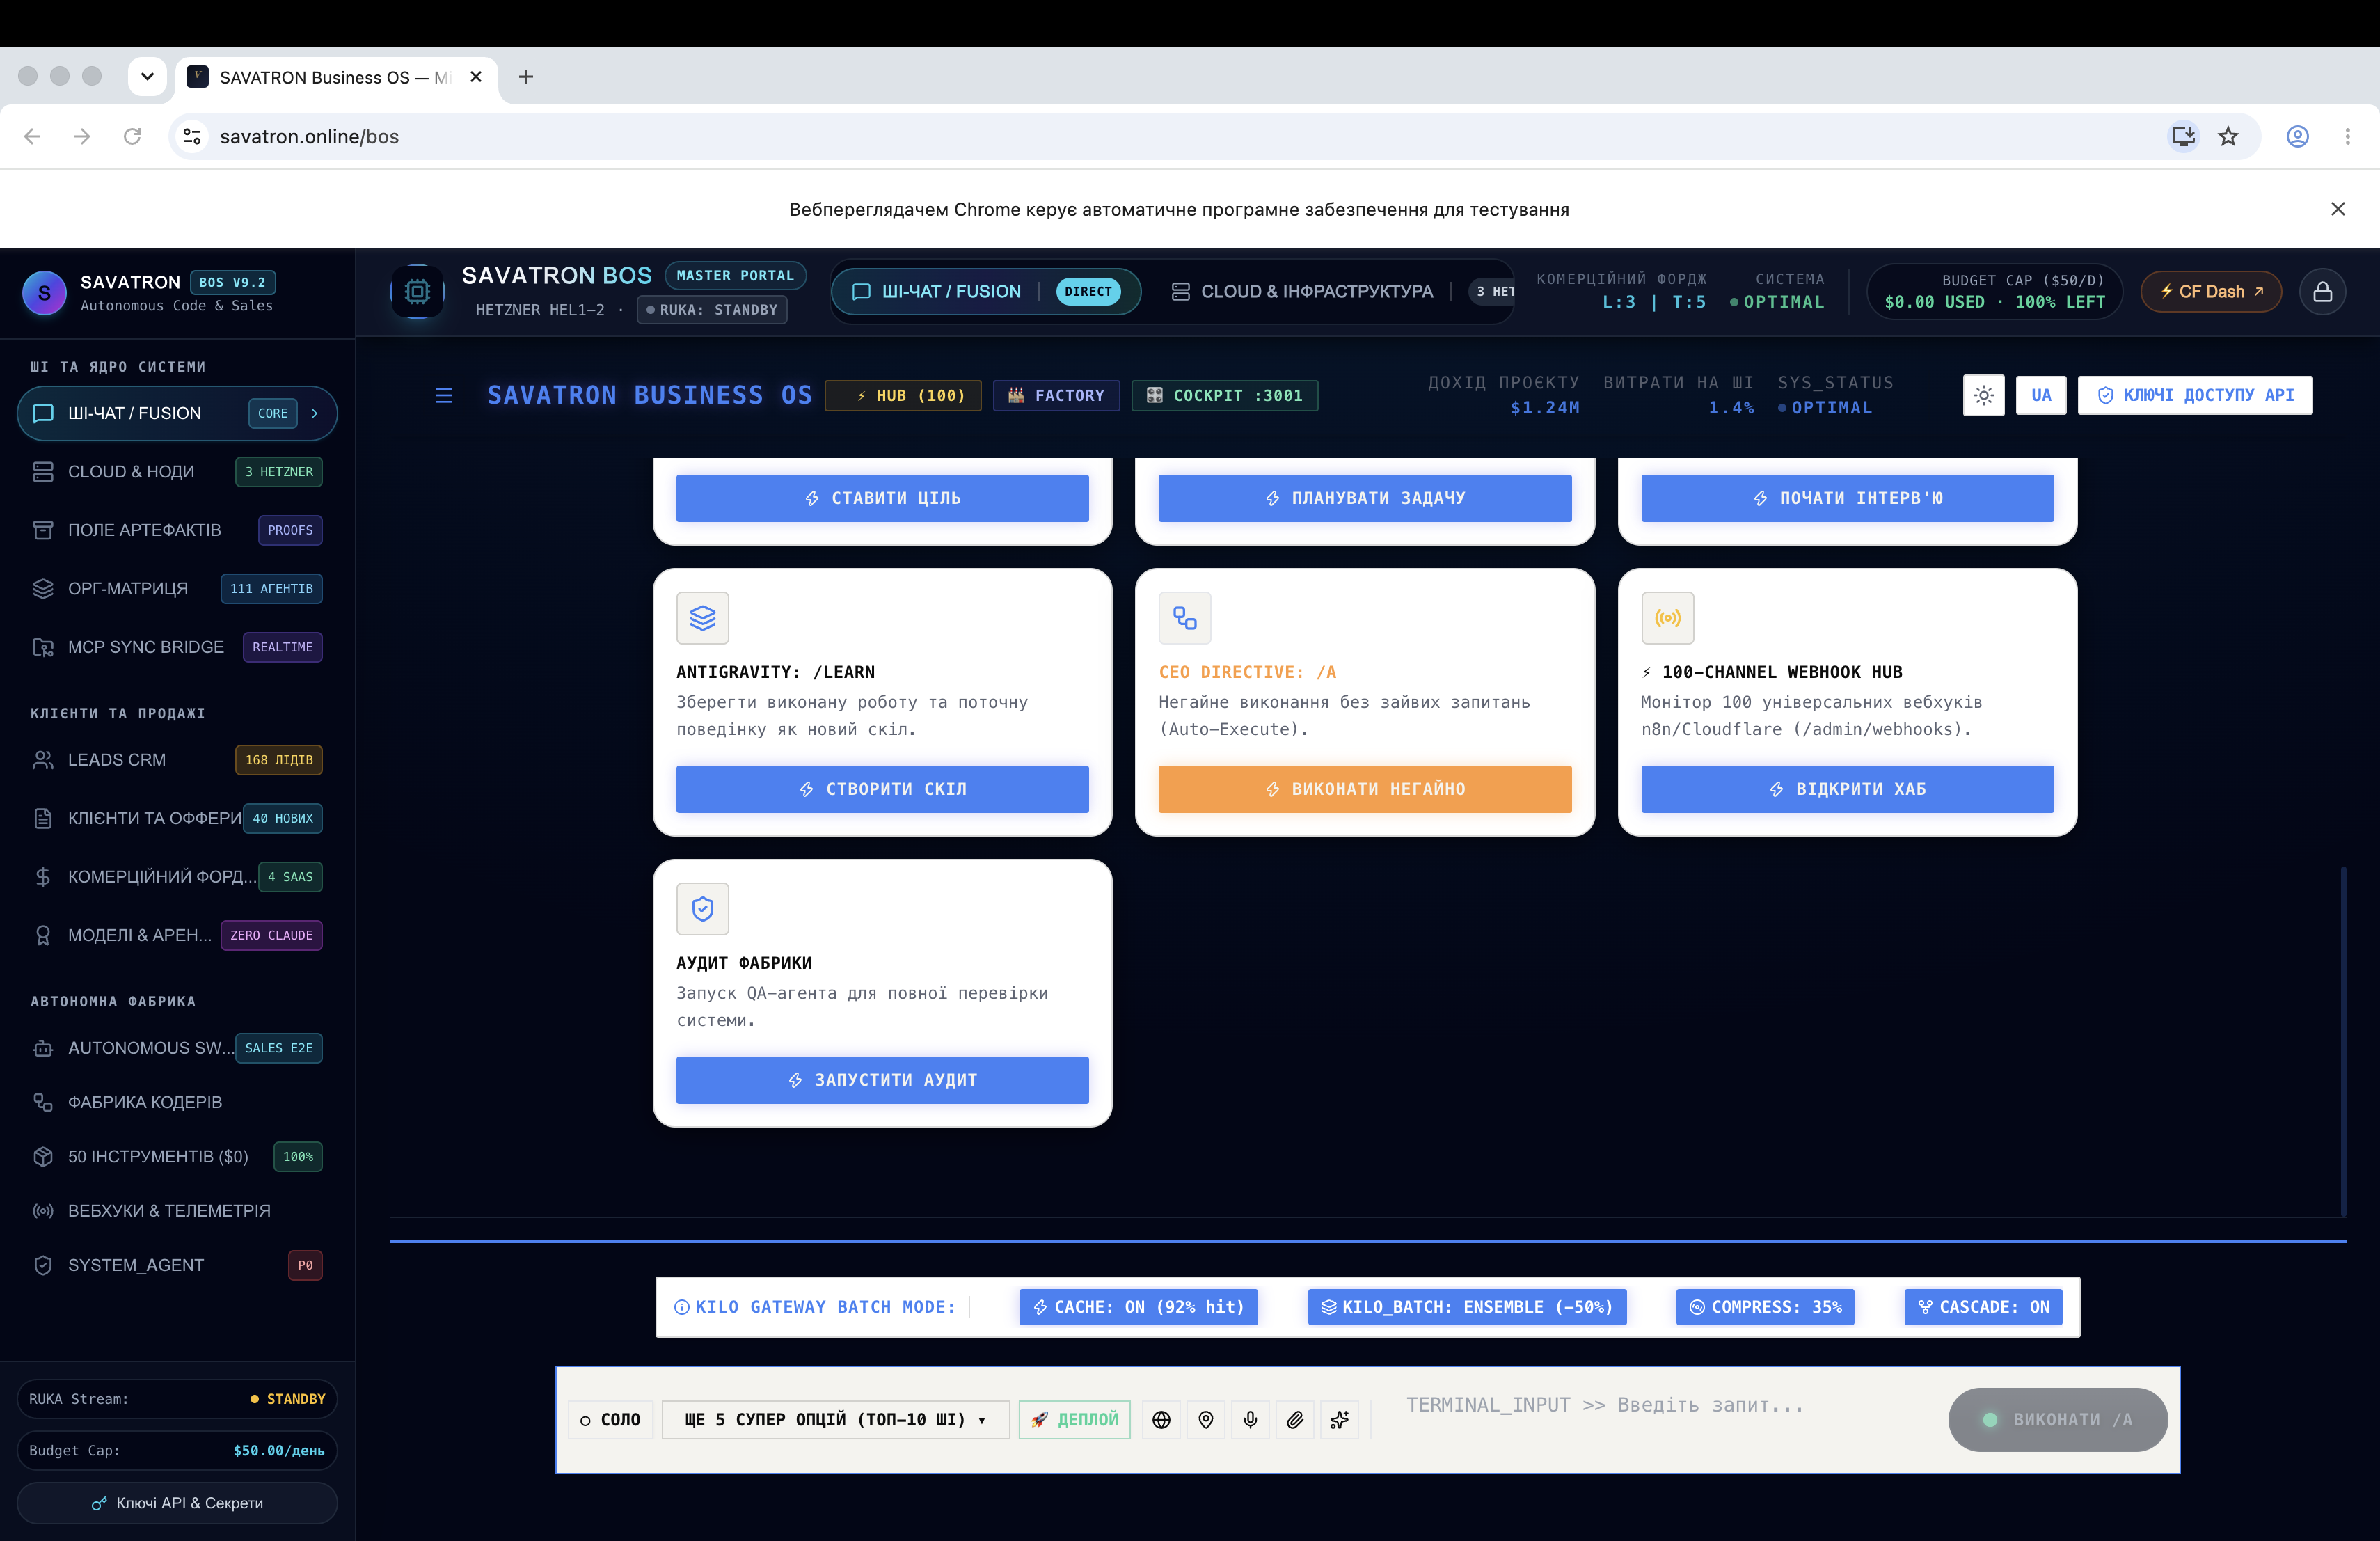Install app icon in address bar

(2183, 136)
